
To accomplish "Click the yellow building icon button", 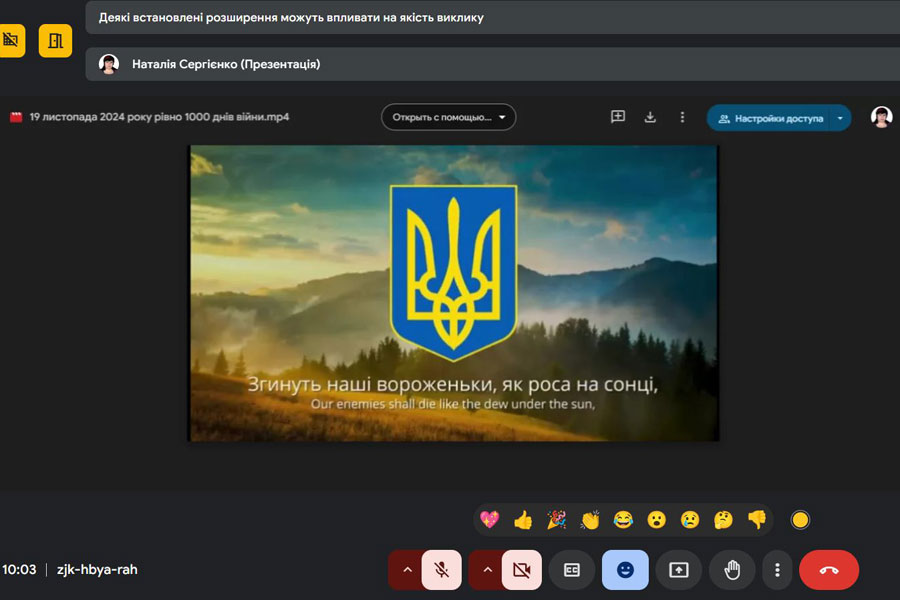I will [x=55, y=41].
